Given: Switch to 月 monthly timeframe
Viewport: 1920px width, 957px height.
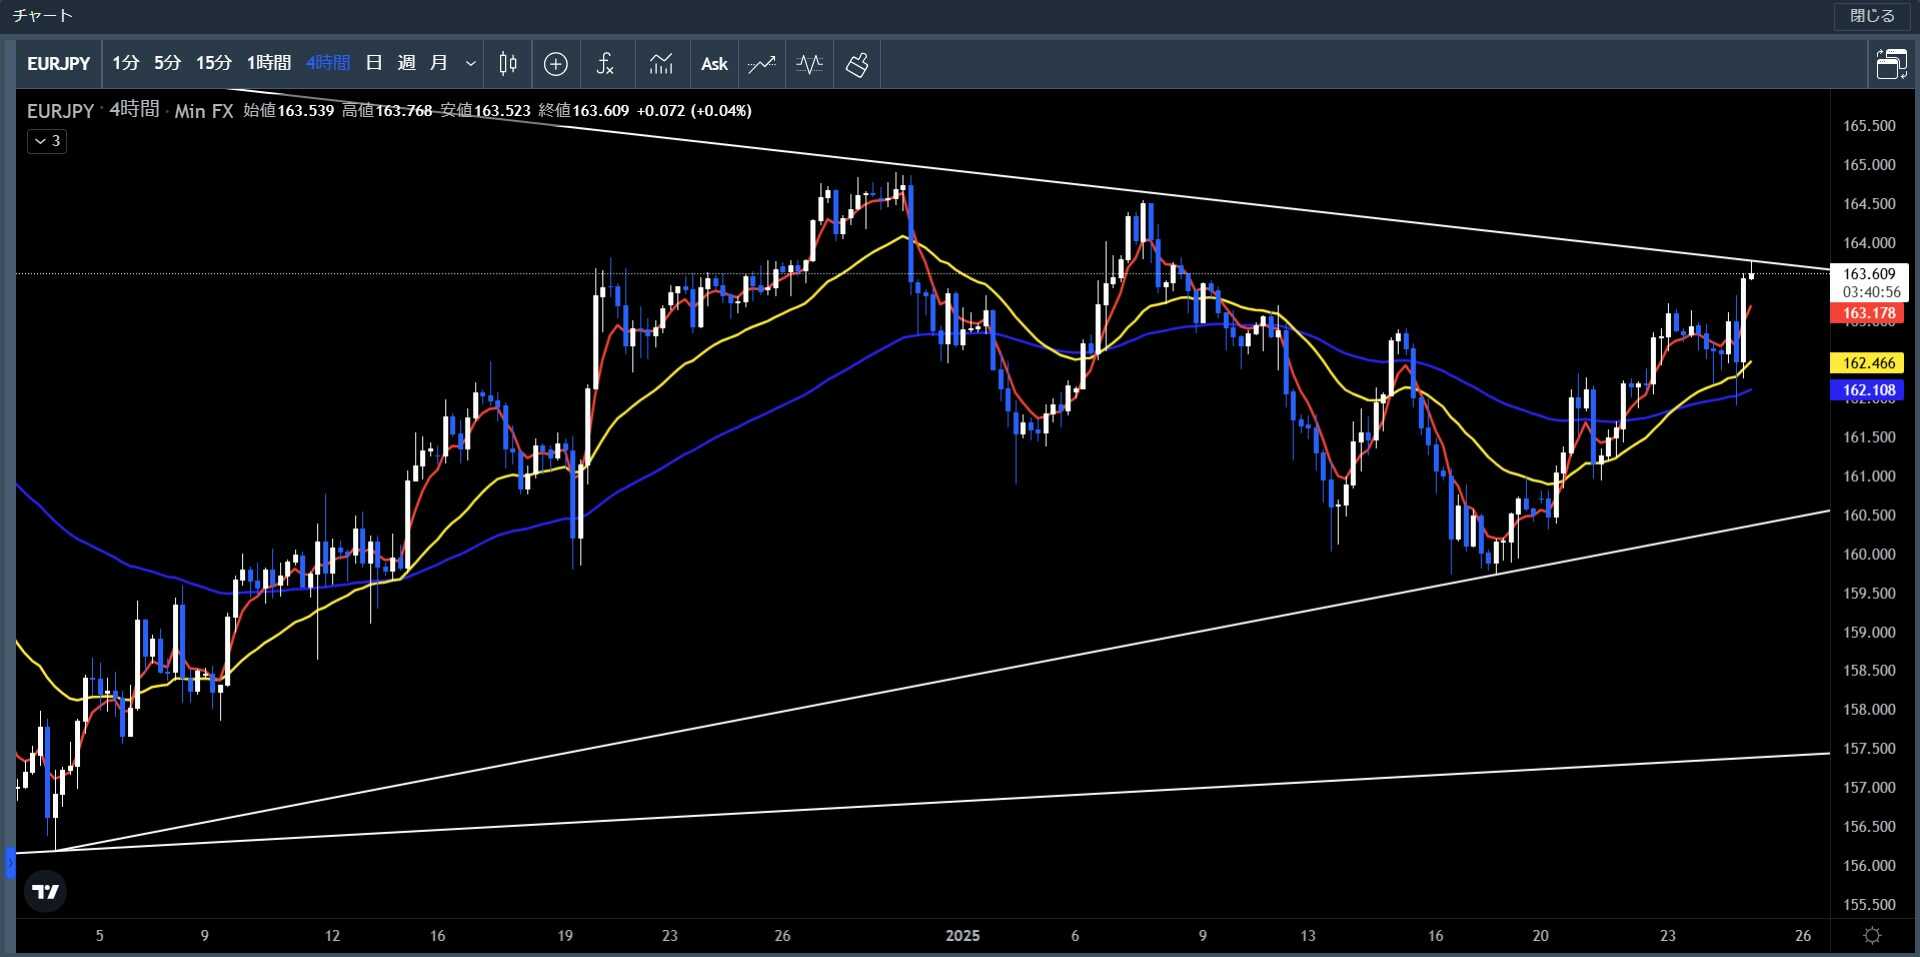Looking at the screenshot, I should (438, 63).
